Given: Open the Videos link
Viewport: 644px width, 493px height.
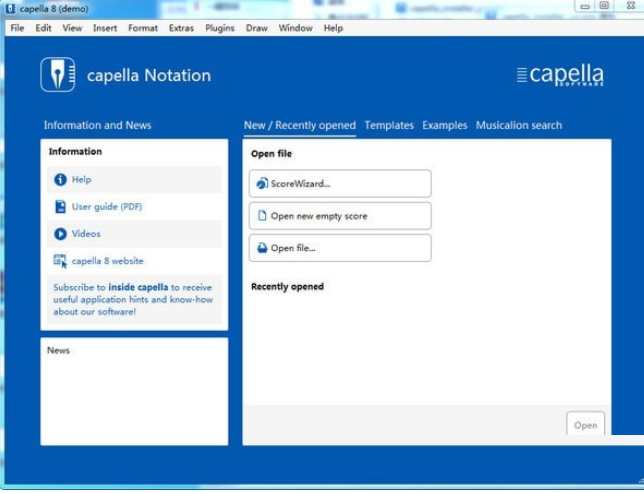Looking at the screenshot, I should (x=86, y=234).
